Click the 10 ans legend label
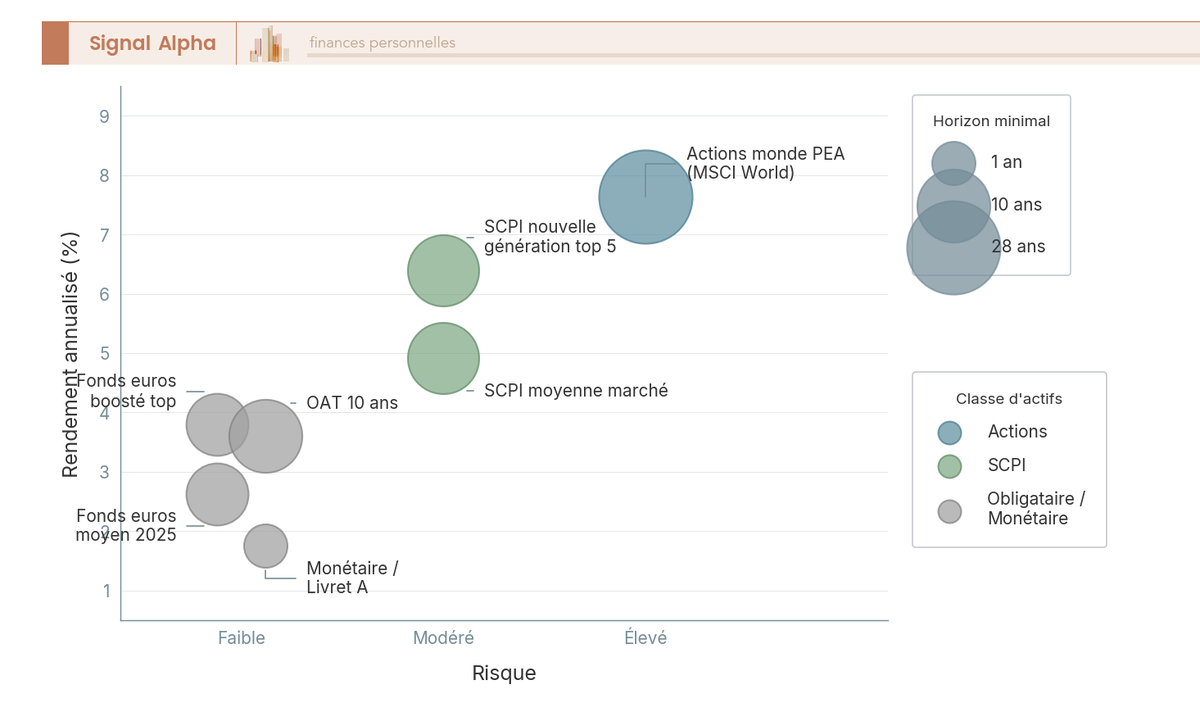Viewport: 1200px width, 721px height. [x=1017, y=205]
